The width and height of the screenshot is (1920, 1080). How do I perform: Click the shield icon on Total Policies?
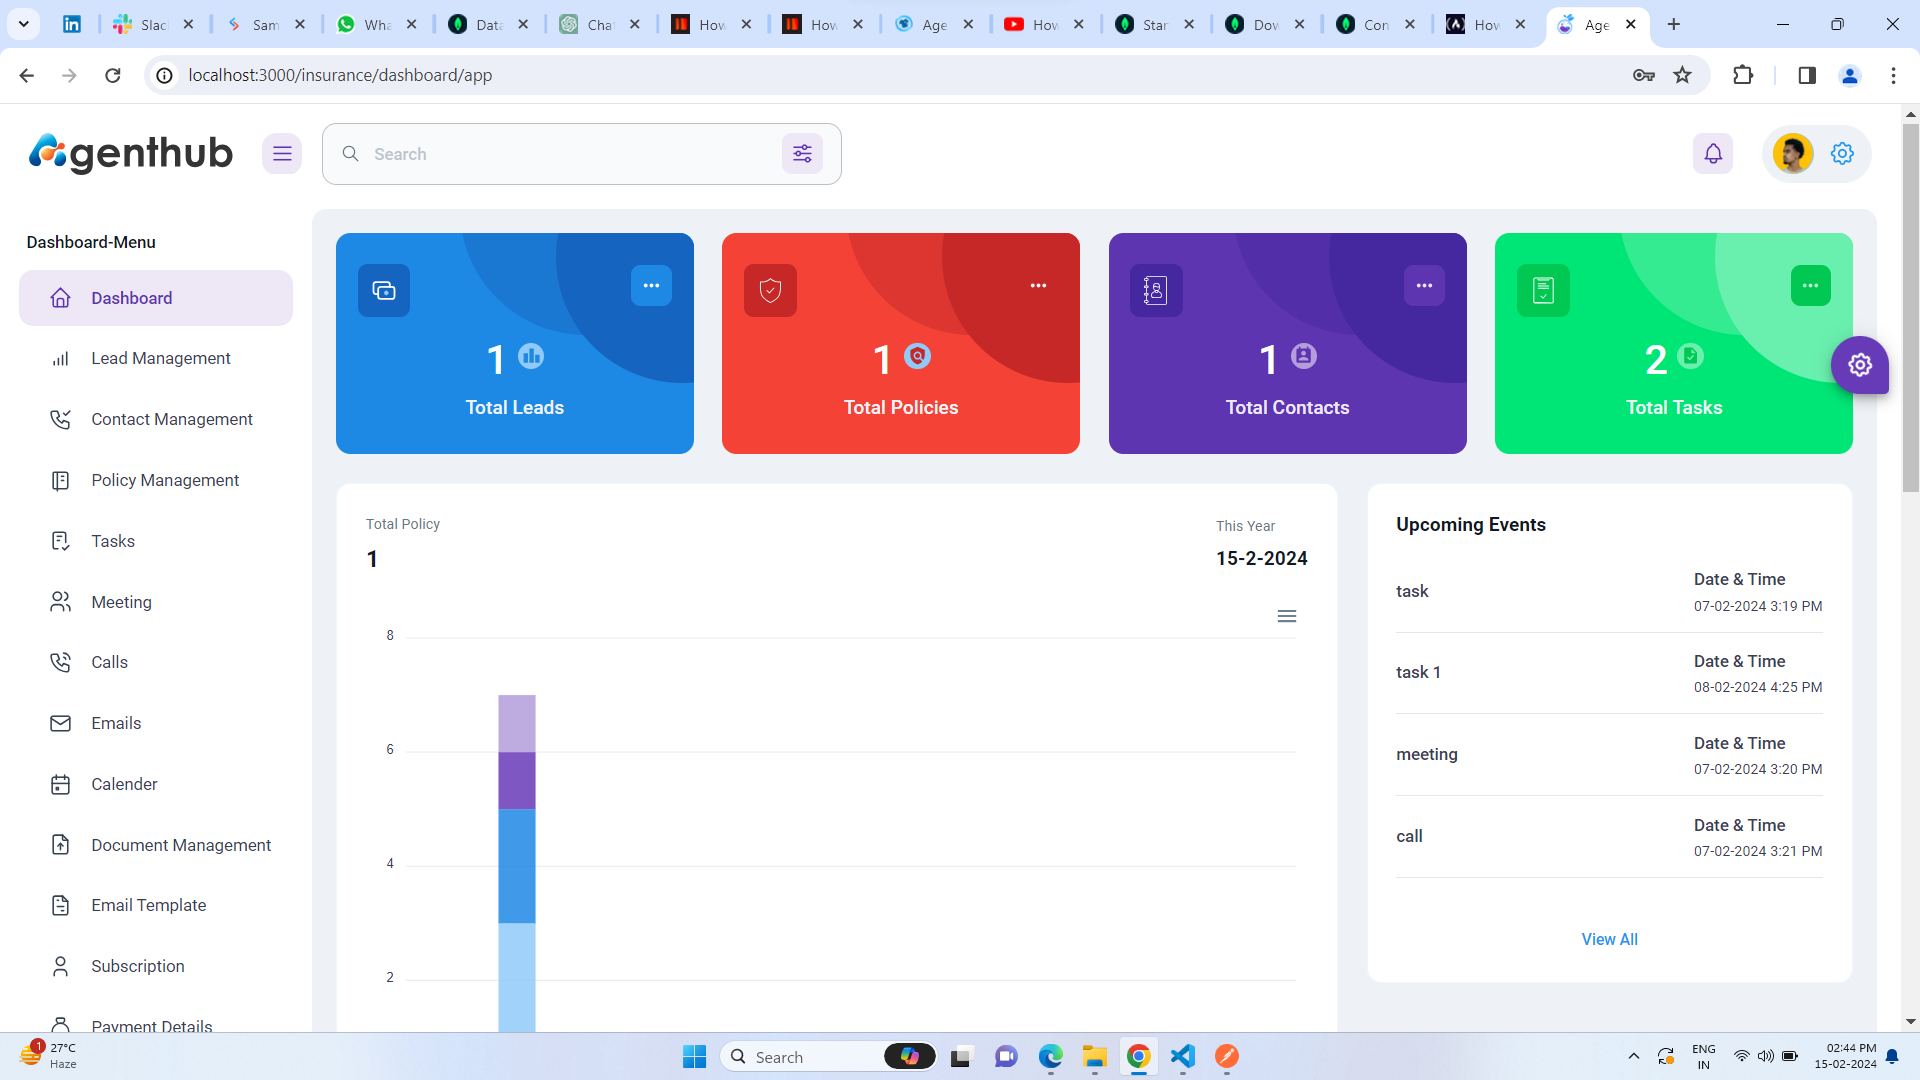tap(770, 290)
